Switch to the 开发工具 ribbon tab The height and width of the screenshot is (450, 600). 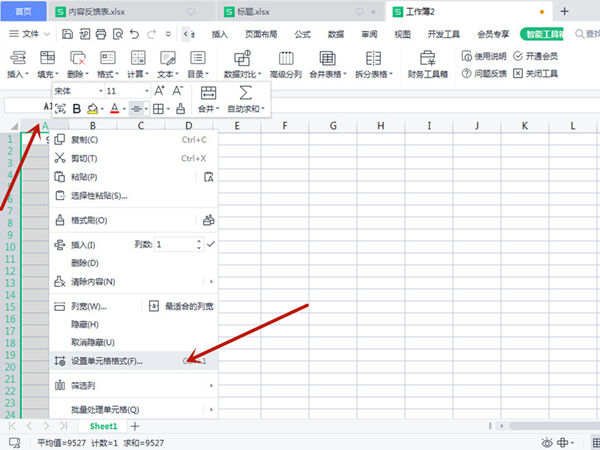tap(443, 34)
